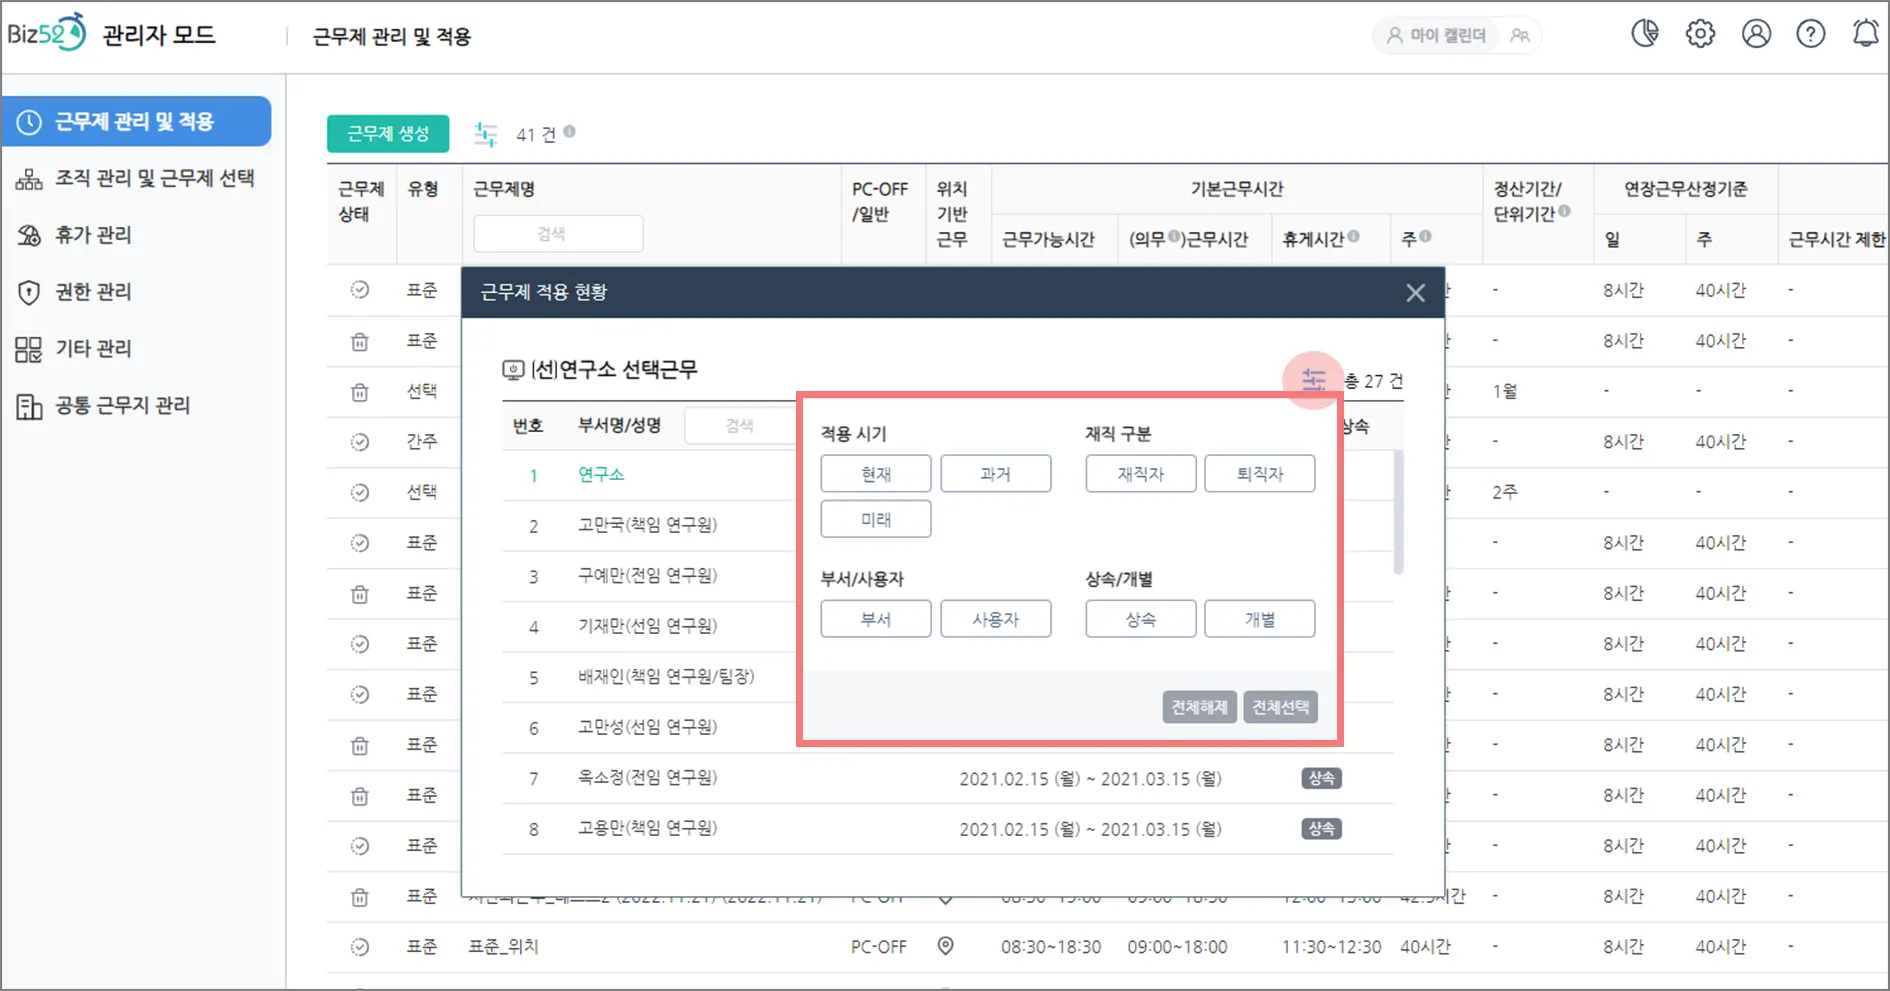
Task: Select the 옥소정(전임 연구원) row
Action: [947, 778]
